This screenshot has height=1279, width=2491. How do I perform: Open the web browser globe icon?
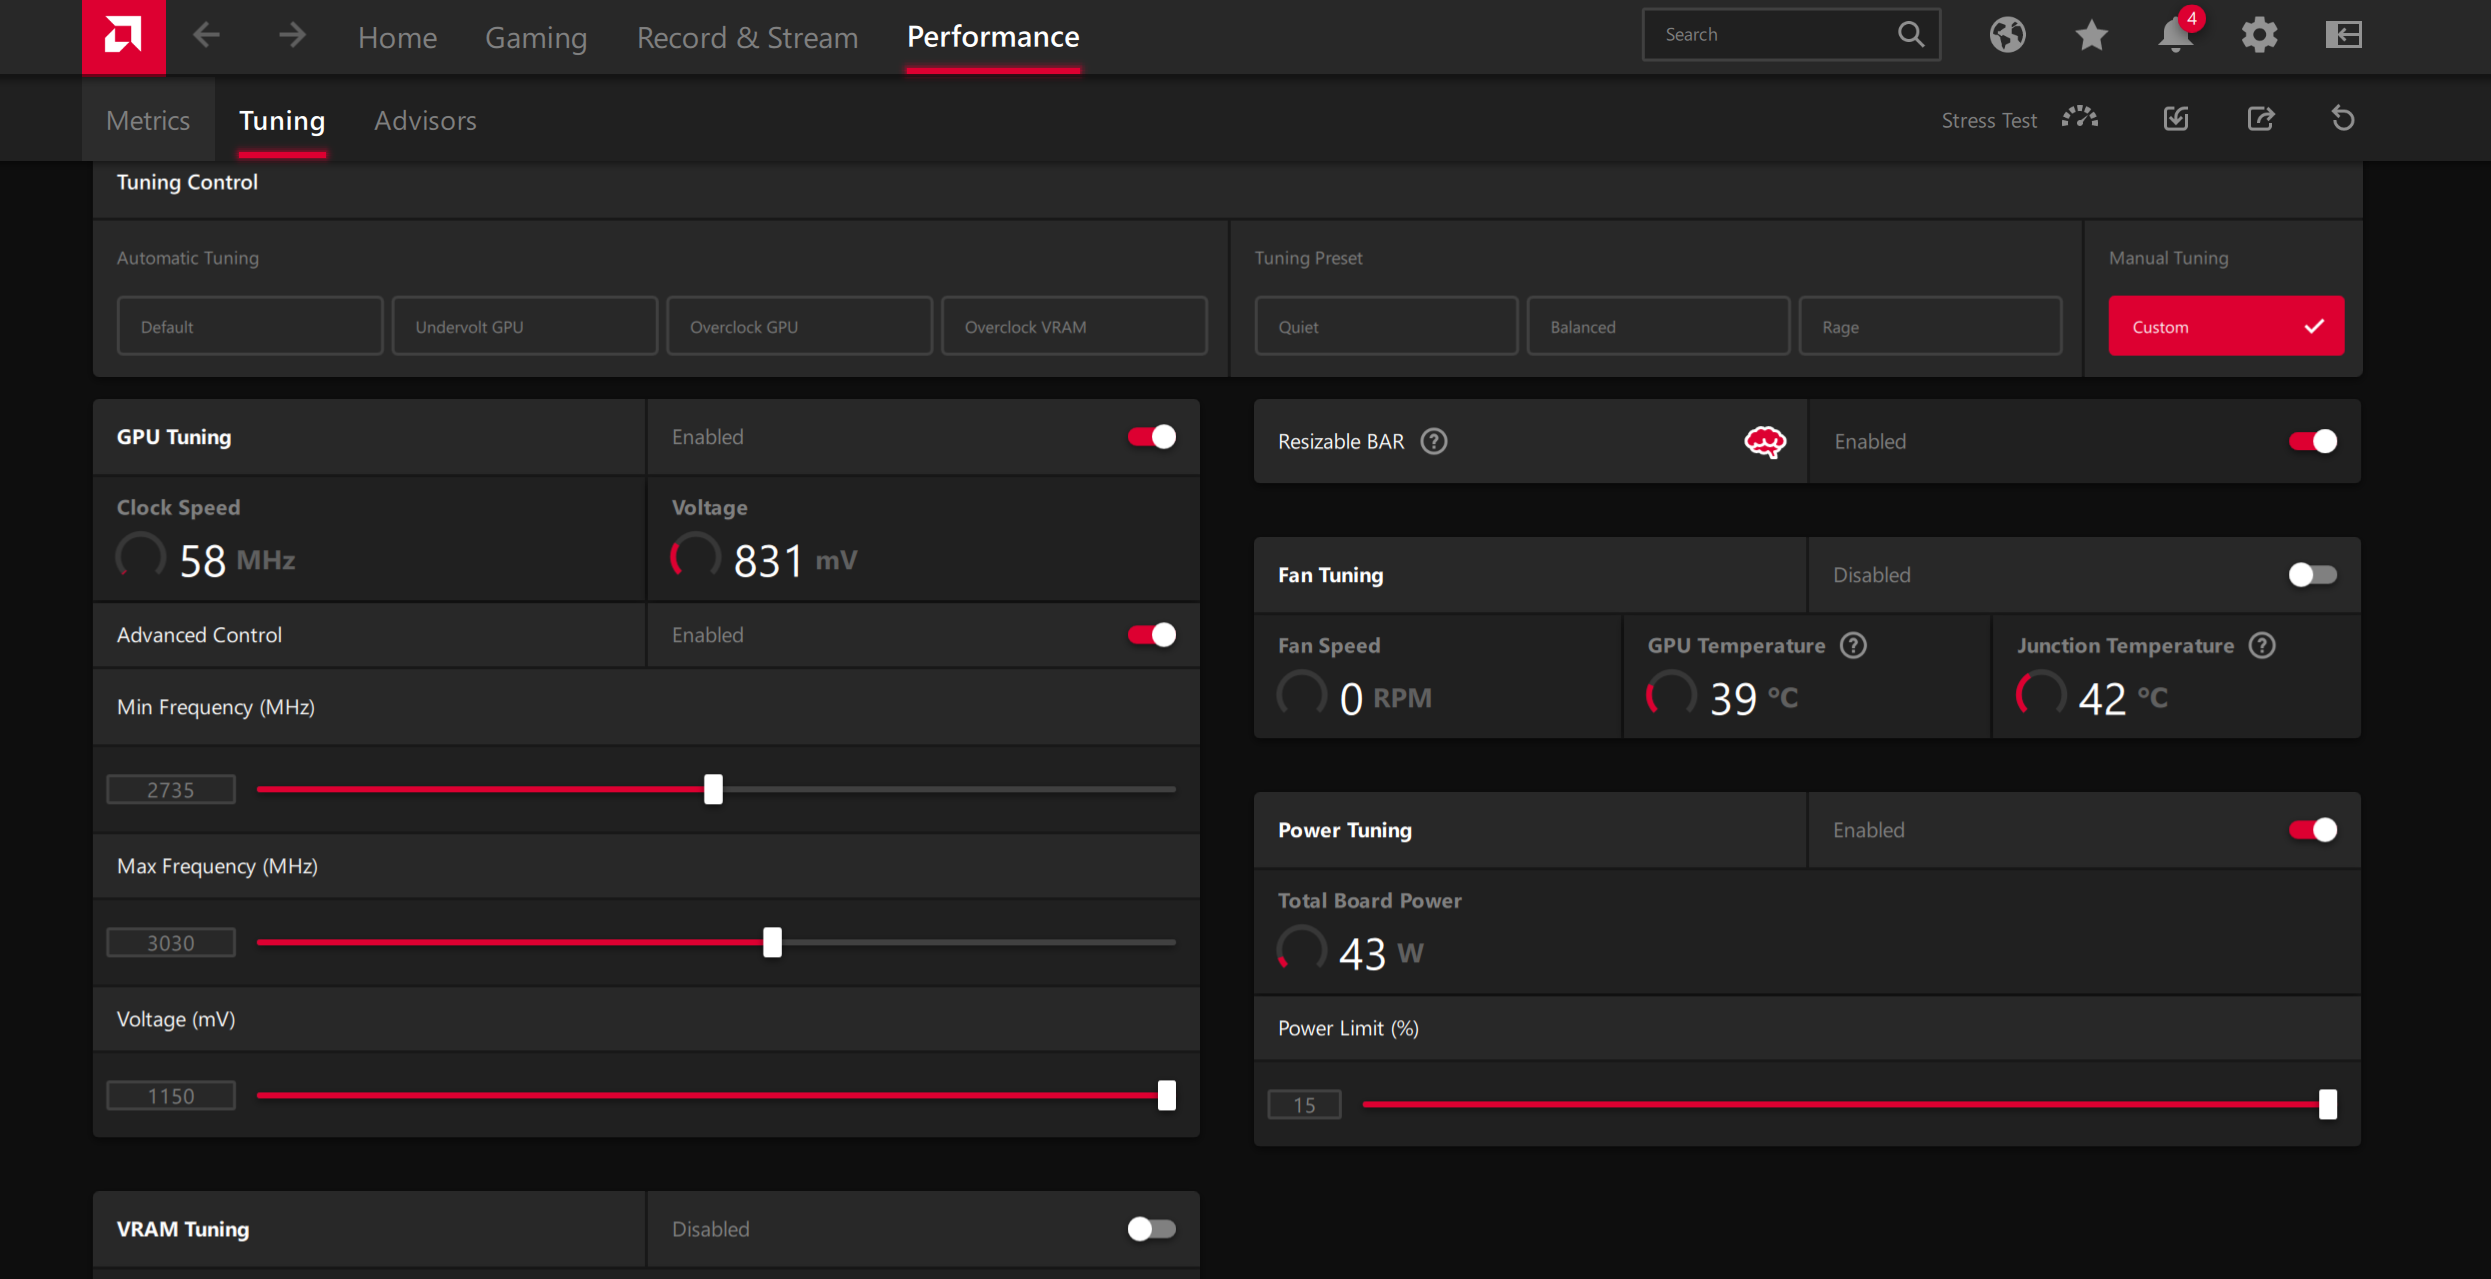pos(2007,35)
